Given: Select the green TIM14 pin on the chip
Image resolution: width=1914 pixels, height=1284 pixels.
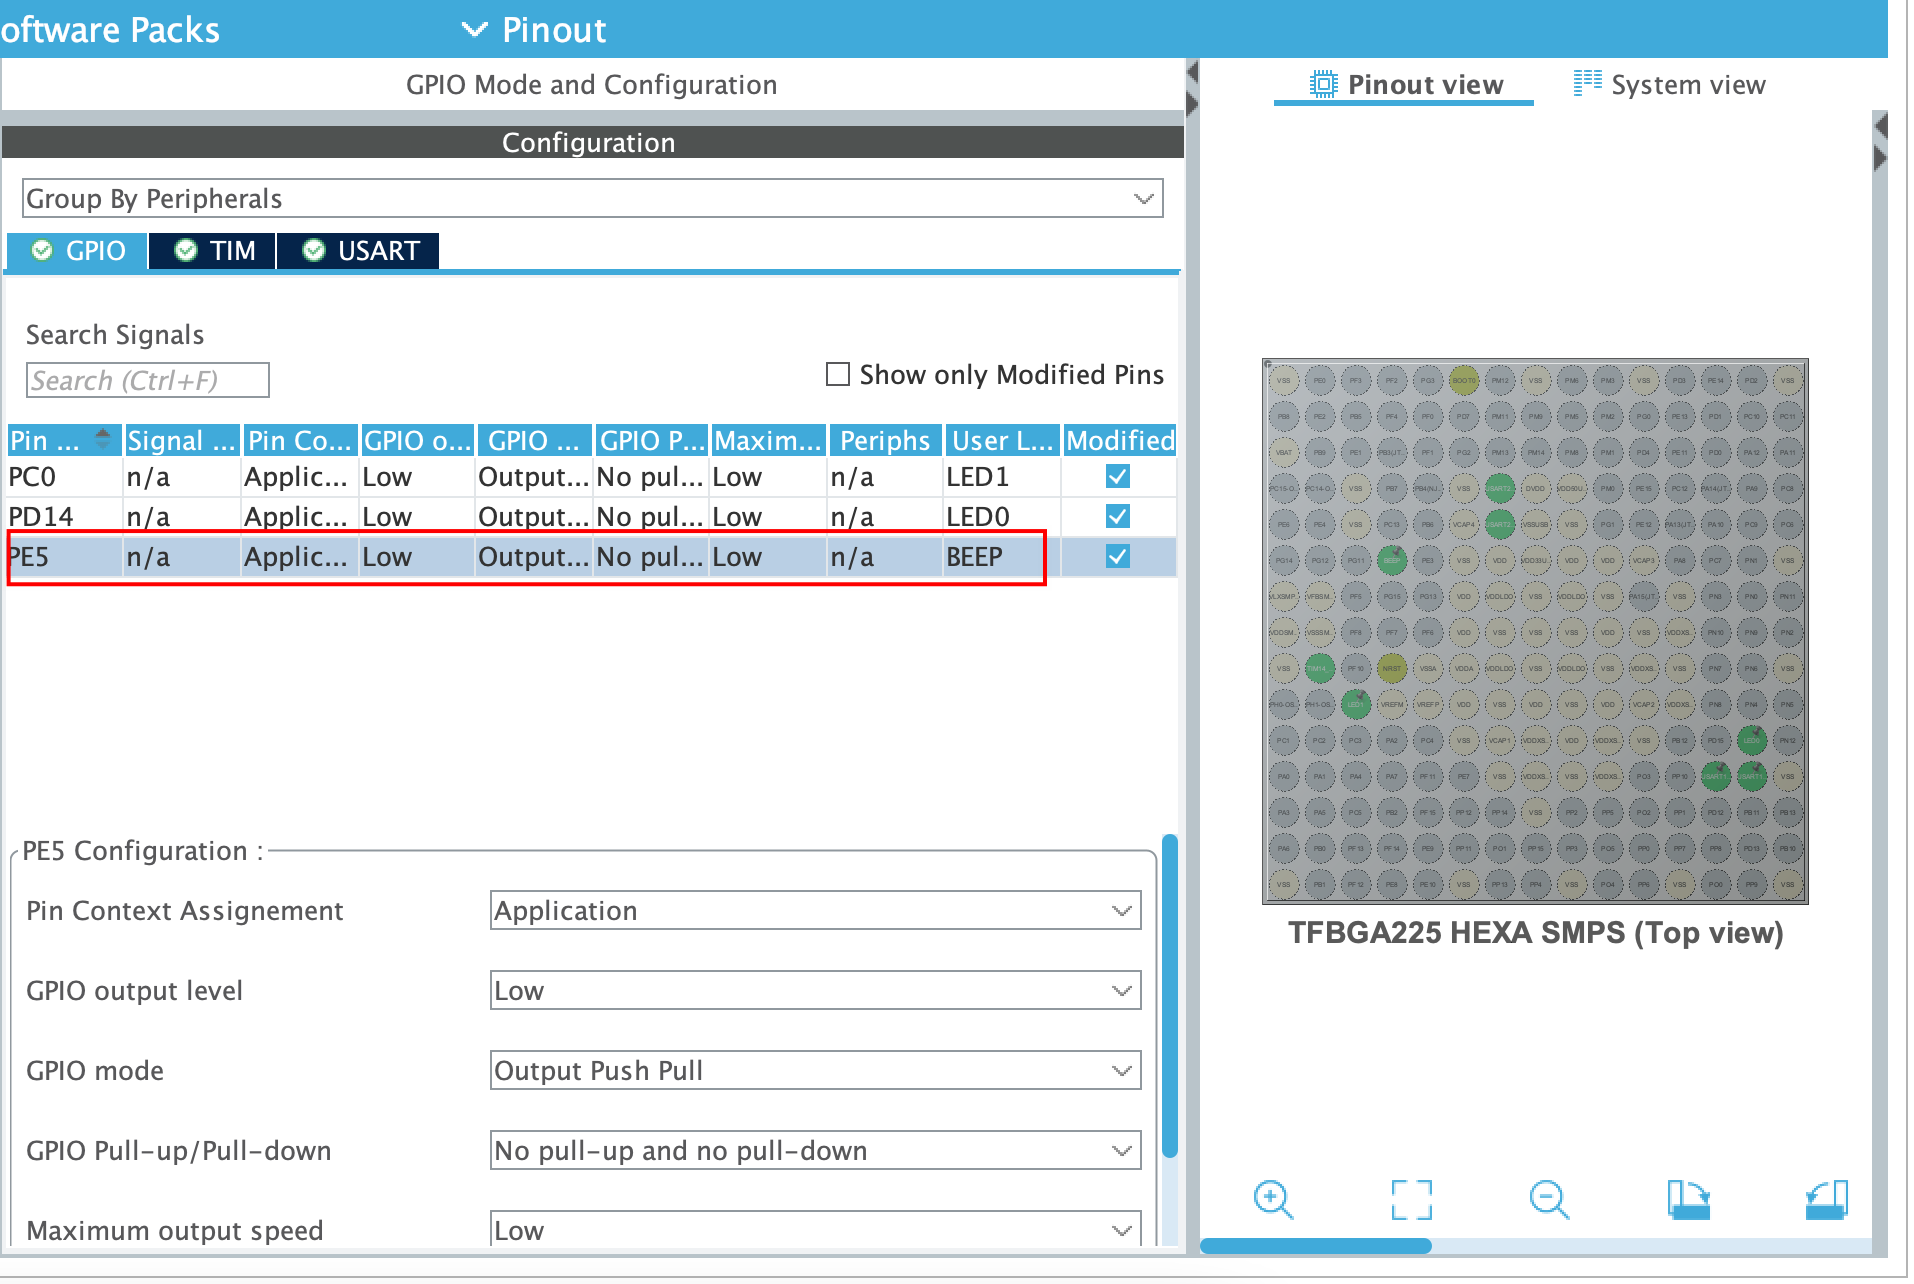Looking at the screenshot, I should [1319, 668].
